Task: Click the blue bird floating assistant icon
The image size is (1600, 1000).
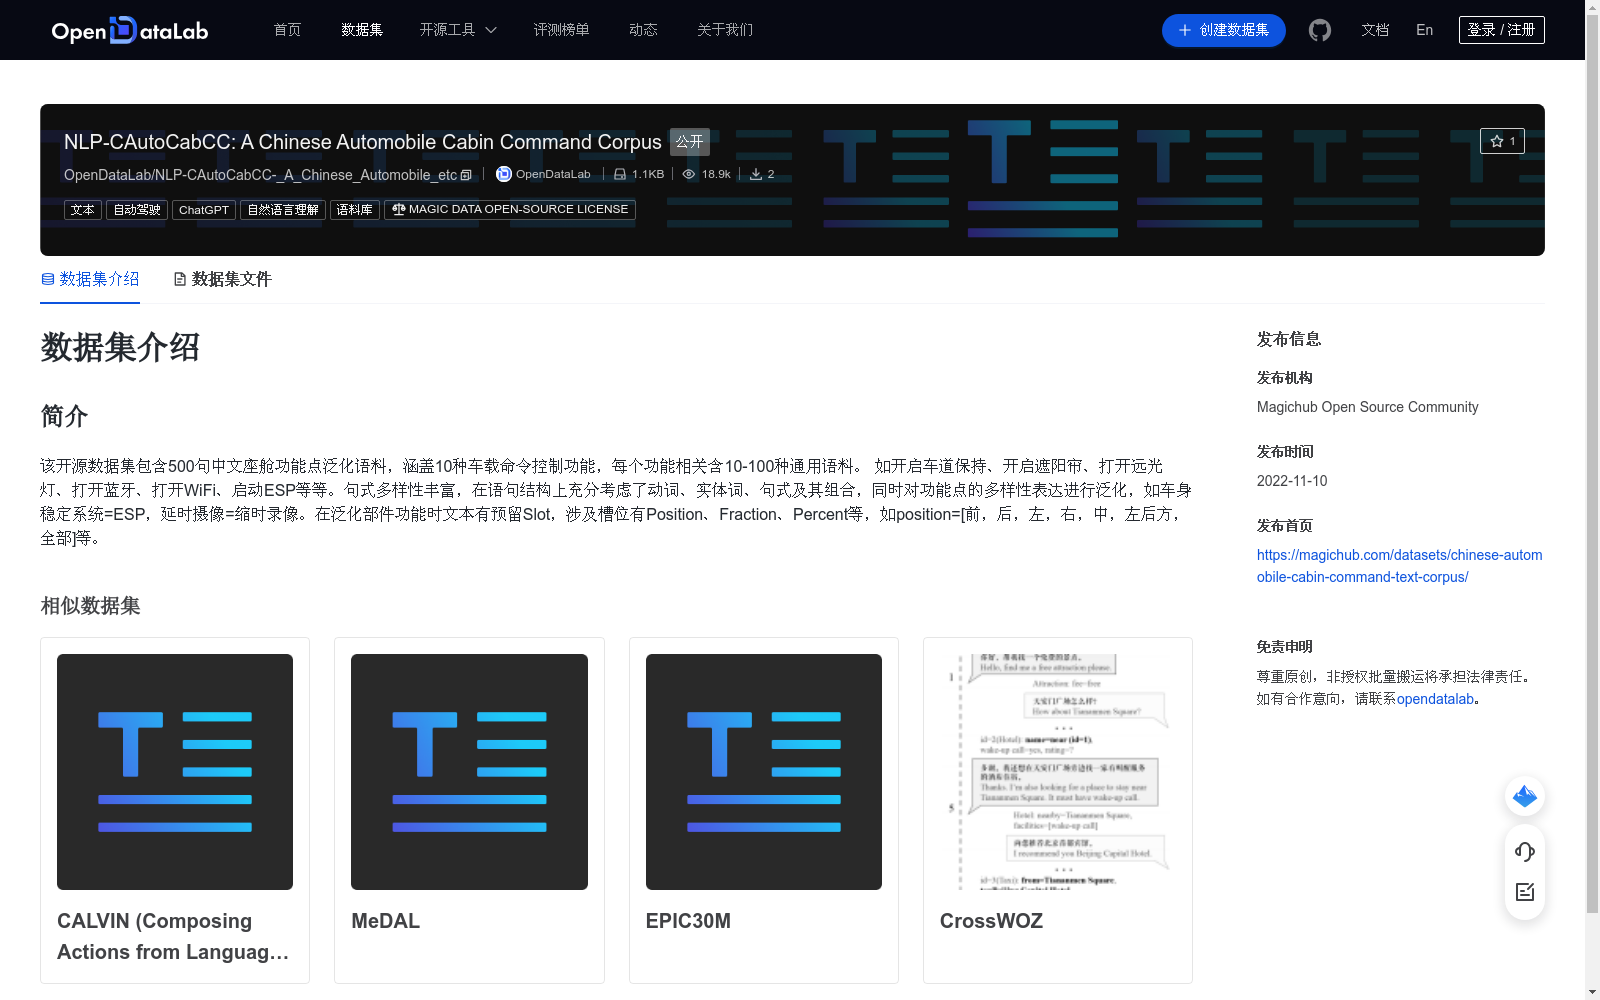Action: pyautogui.click(x=1525, y=796)
